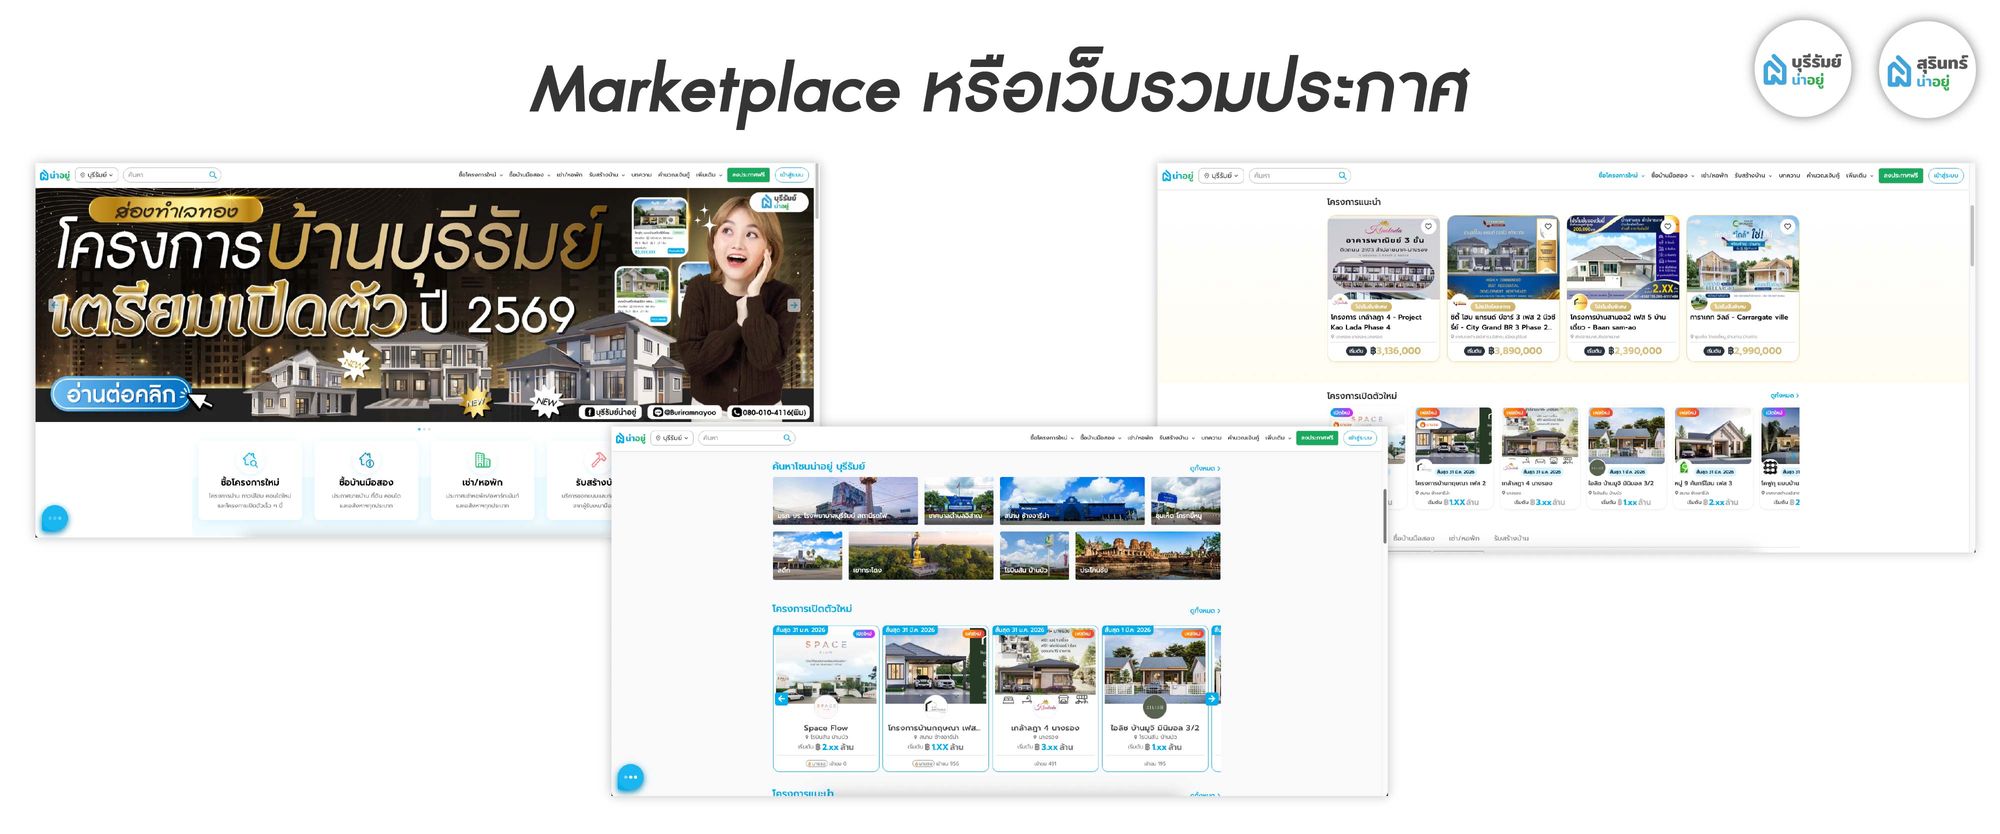Click search magnifier icon in left banner window
2000x834 pixels.
coord(212,175)
